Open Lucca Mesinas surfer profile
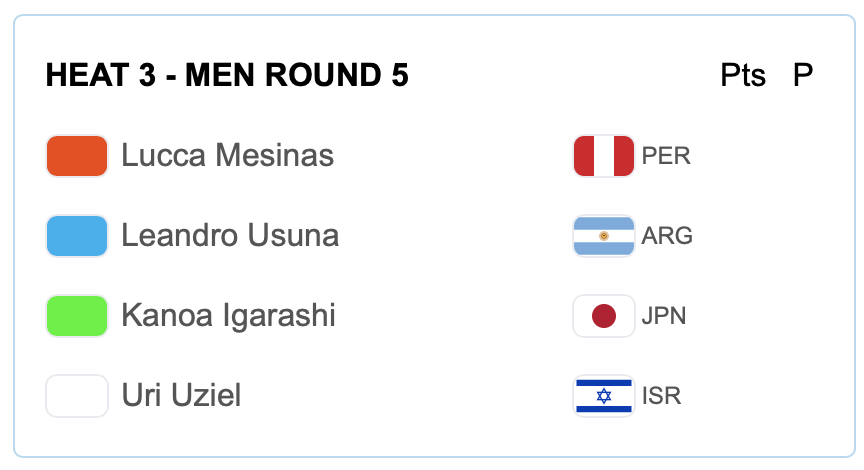 point(227,156)
